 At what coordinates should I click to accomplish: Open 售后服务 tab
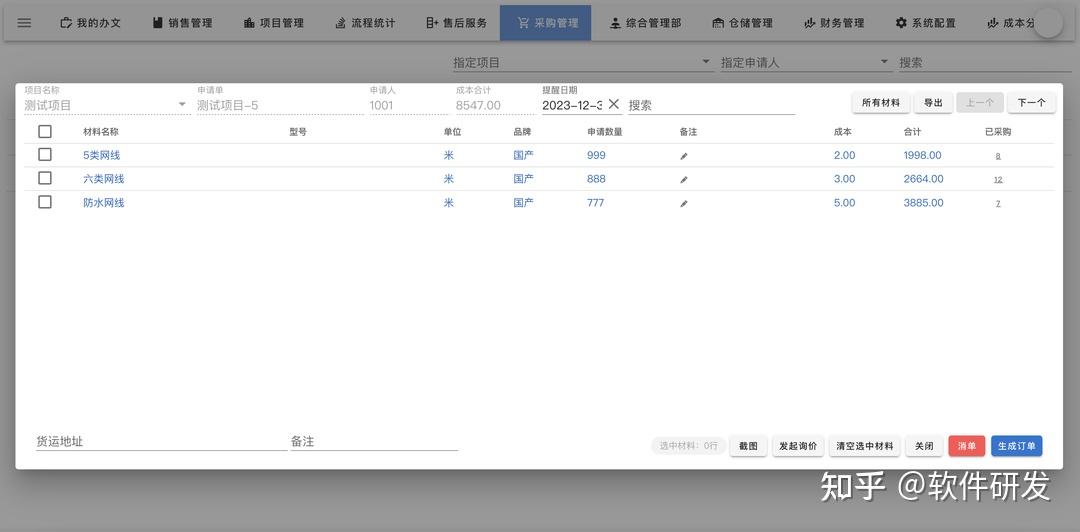[x=457, y=23]
